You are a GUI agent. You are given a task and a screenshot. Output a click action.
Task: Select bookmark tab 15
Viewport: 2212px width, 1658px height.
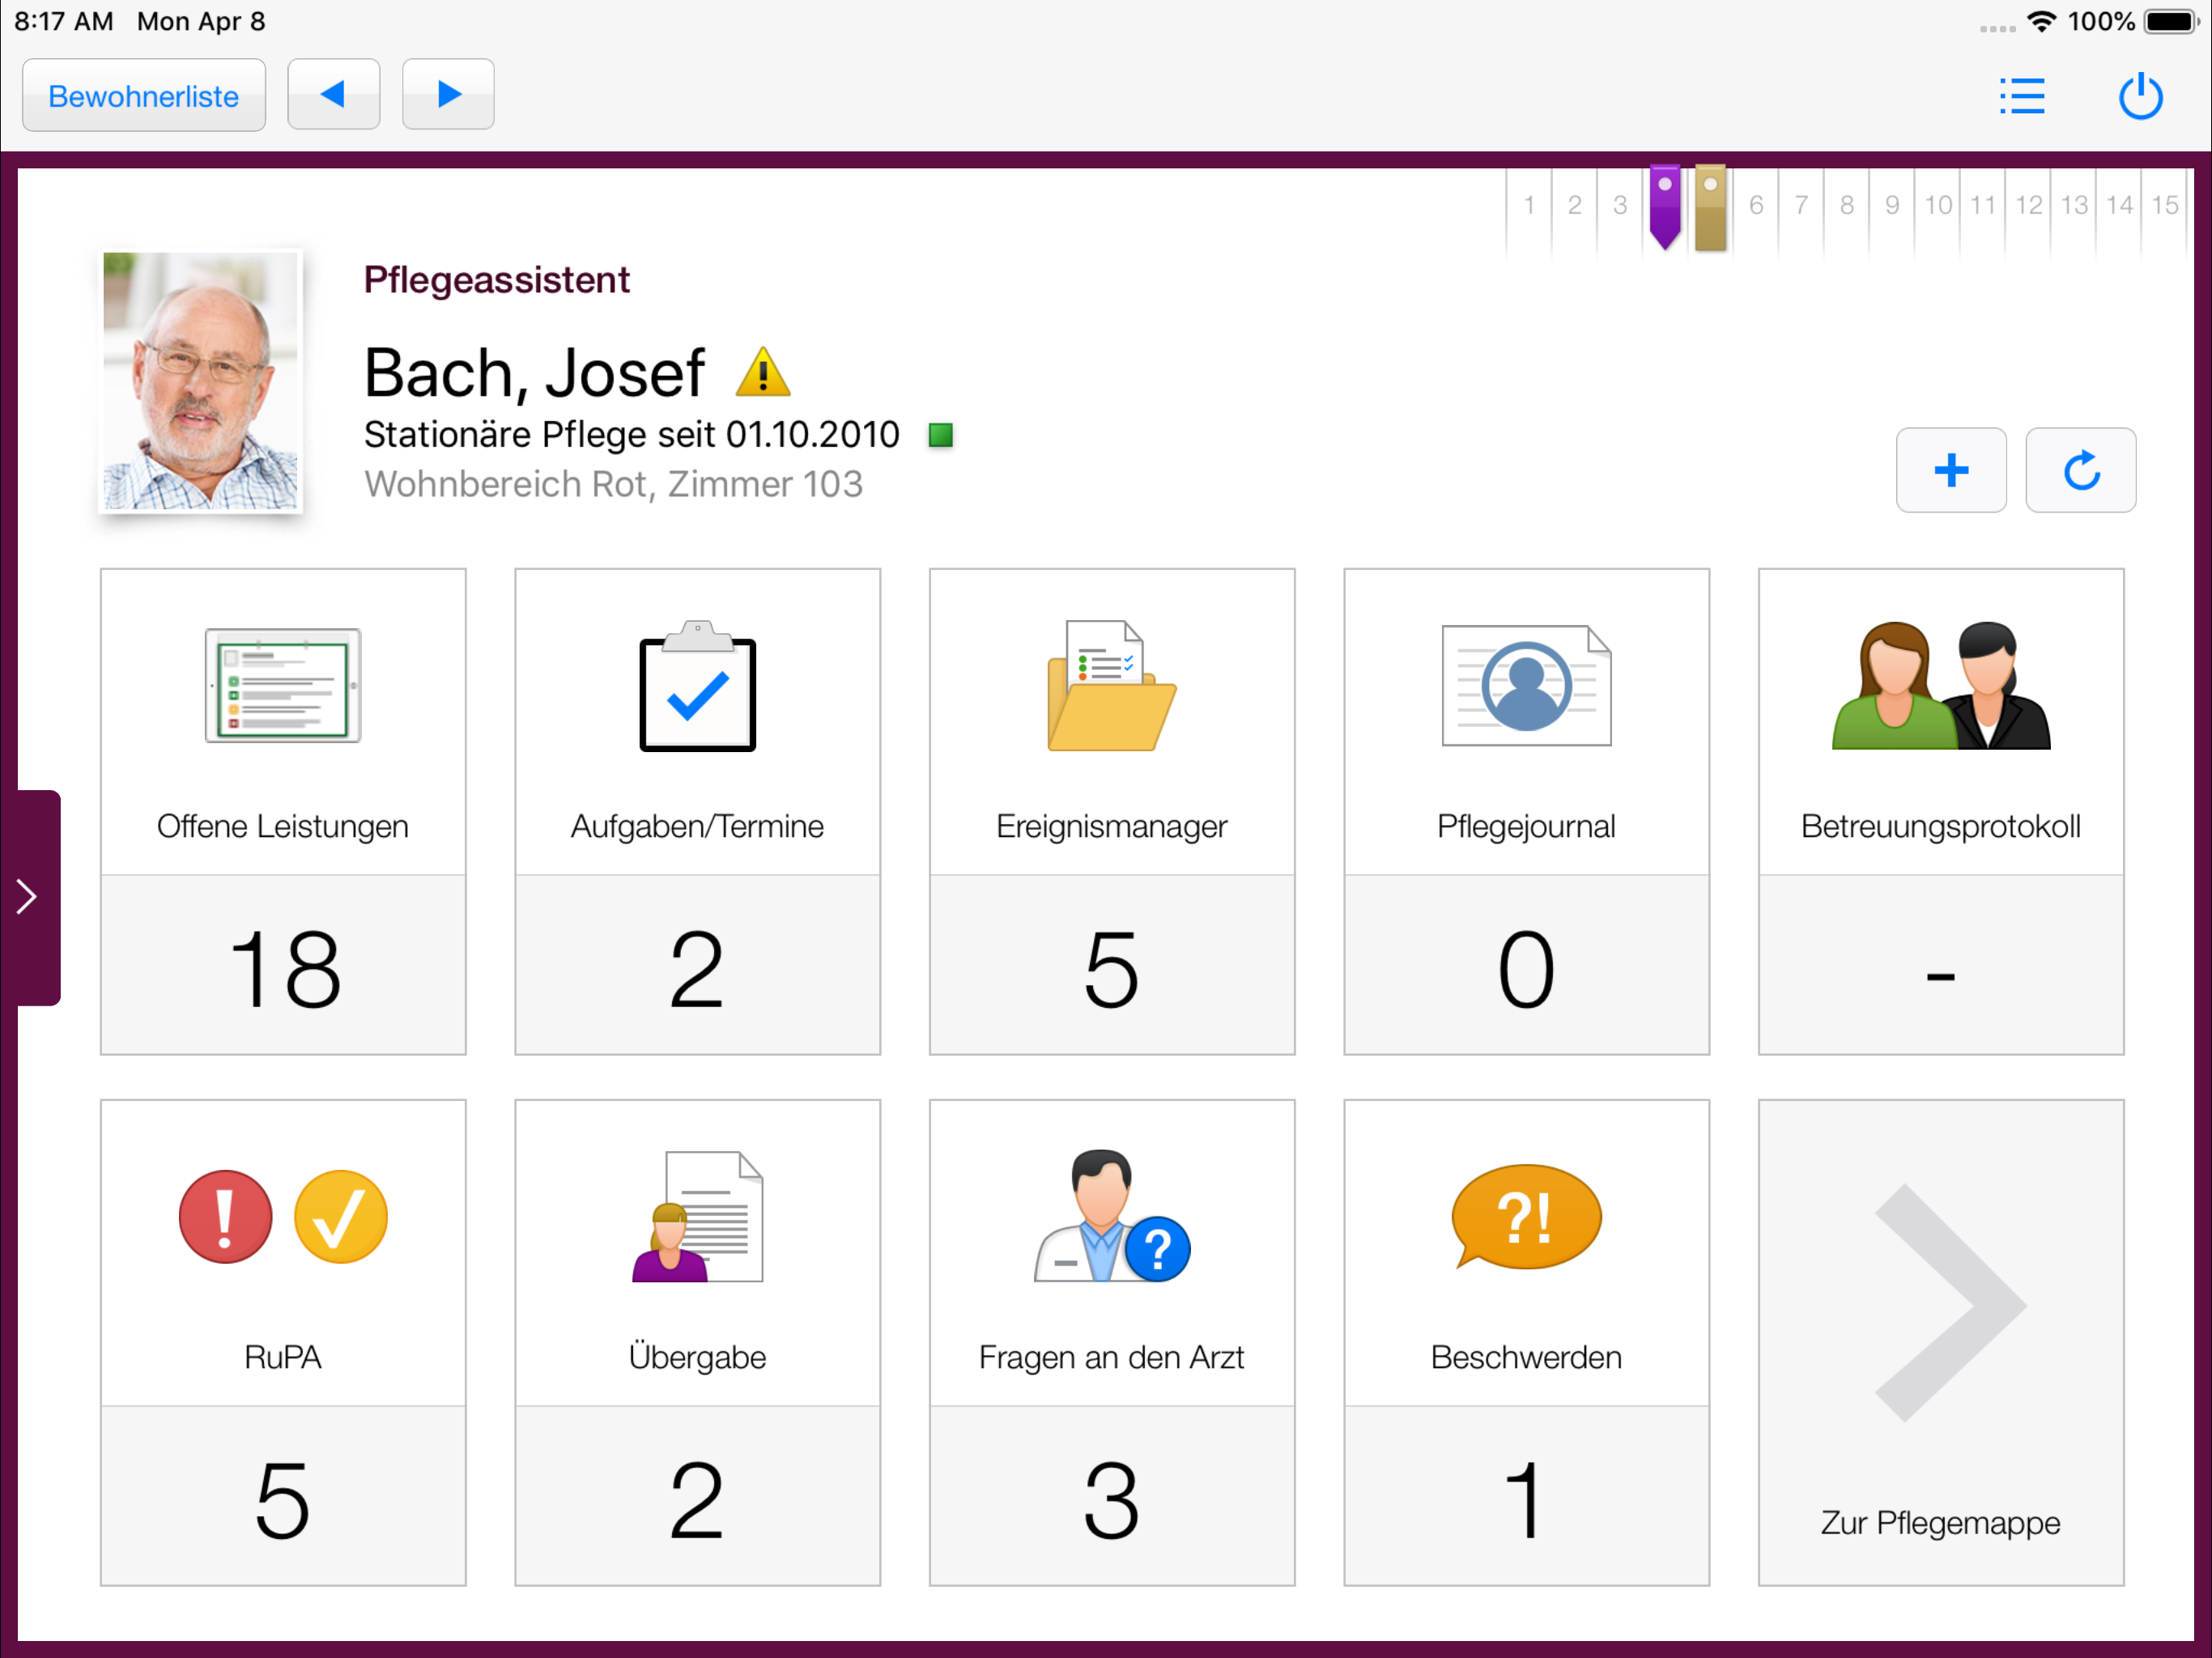click(x=2165, y=206)
